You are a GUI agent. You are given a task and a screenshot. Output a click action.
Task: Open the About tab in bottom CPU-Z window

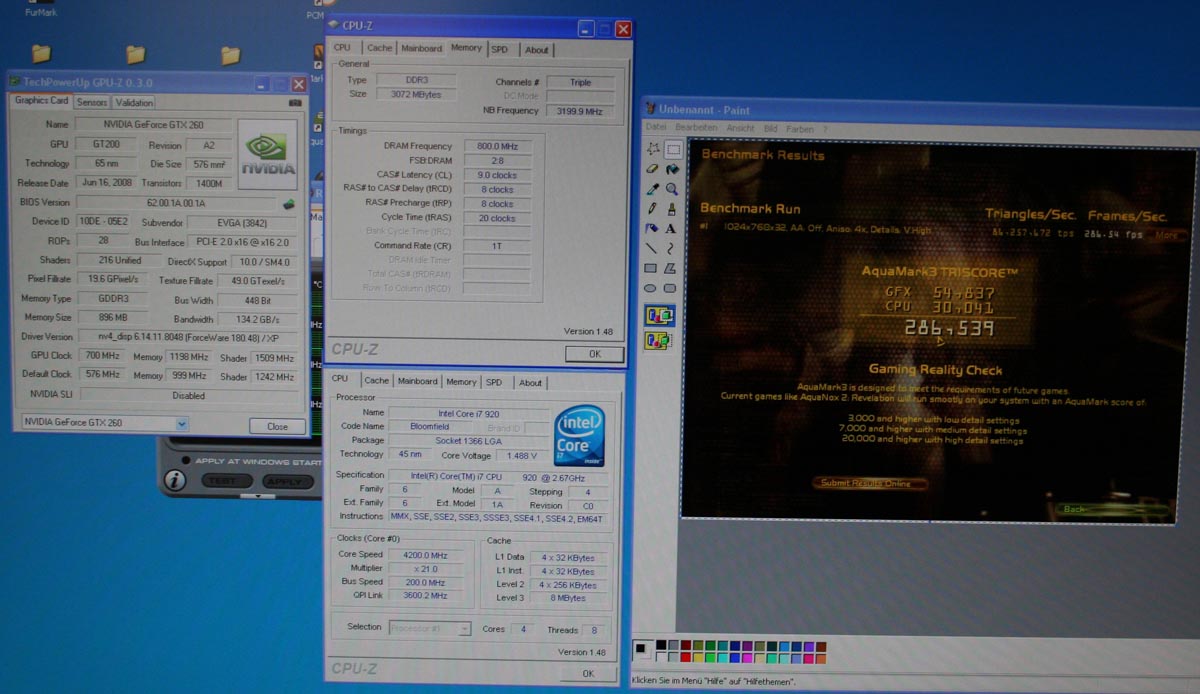coord(530,383)
